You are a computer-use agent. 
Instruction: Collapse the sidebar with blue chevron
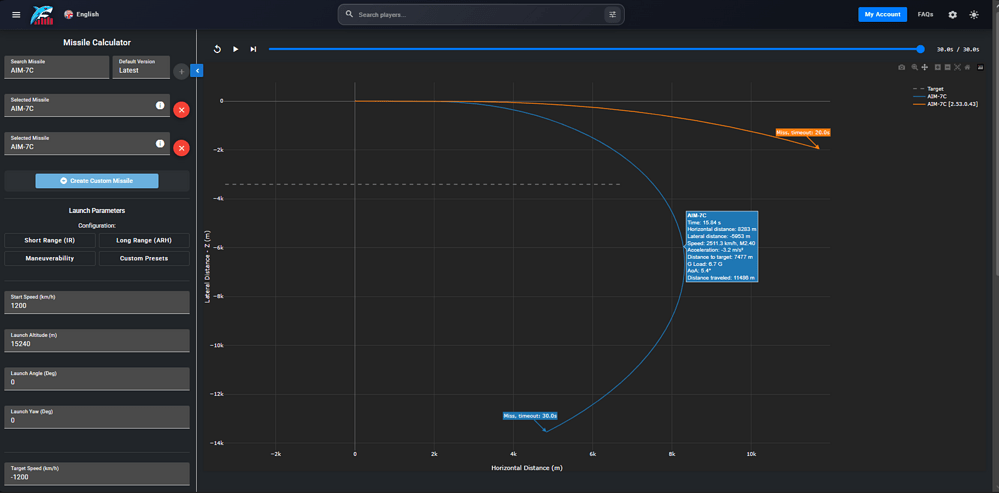point(197,70)
